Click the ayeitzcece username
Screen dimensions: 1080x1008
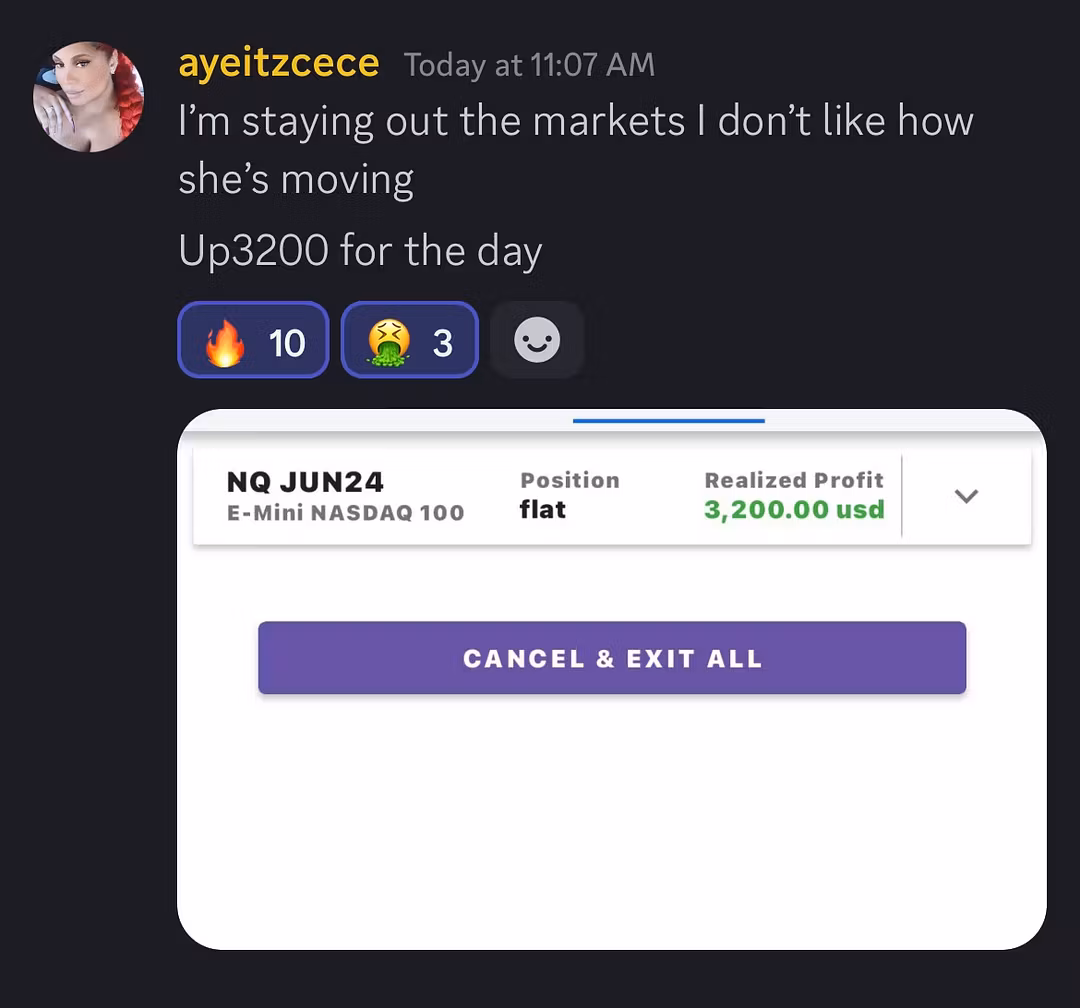[x=278, y=64]
